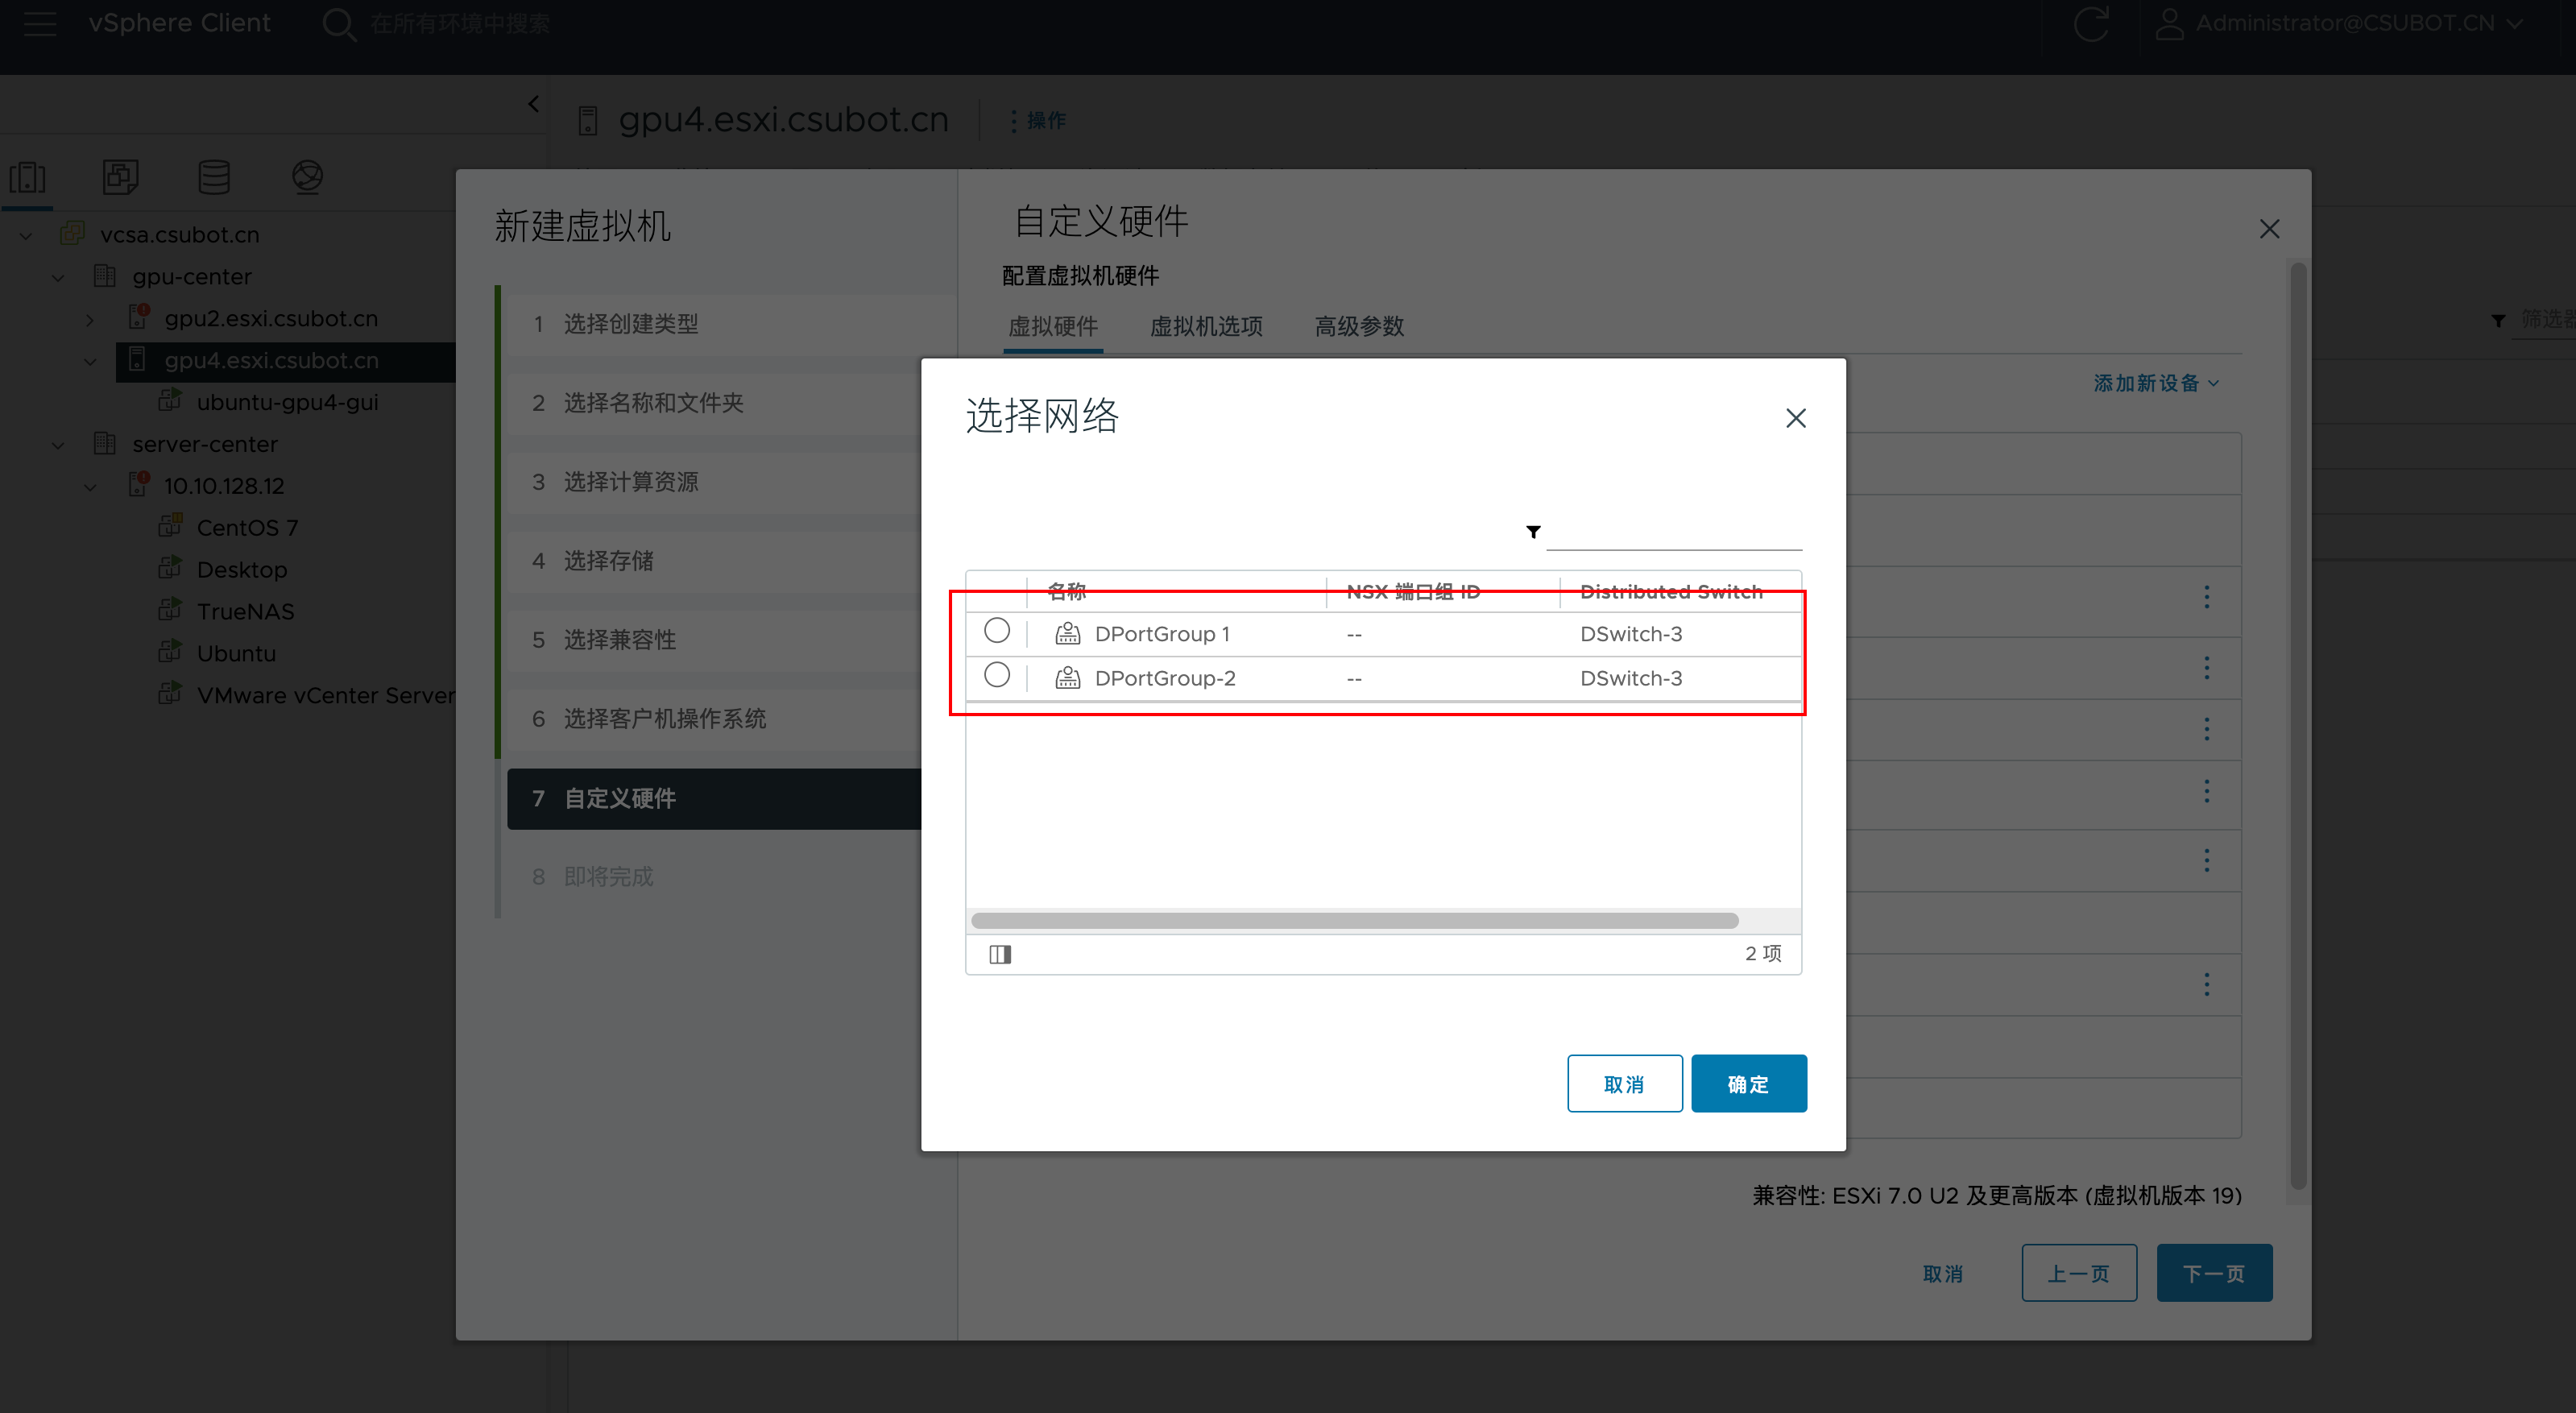The height and width of the screenshot is (1413, 2576).
Task: Open the VMs and Templates inventory icon
Action: 120,178
